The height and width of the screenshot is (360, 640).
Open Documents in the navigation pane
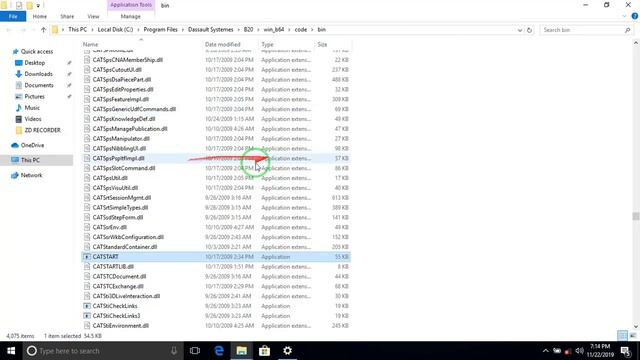(x=38, y=85)
